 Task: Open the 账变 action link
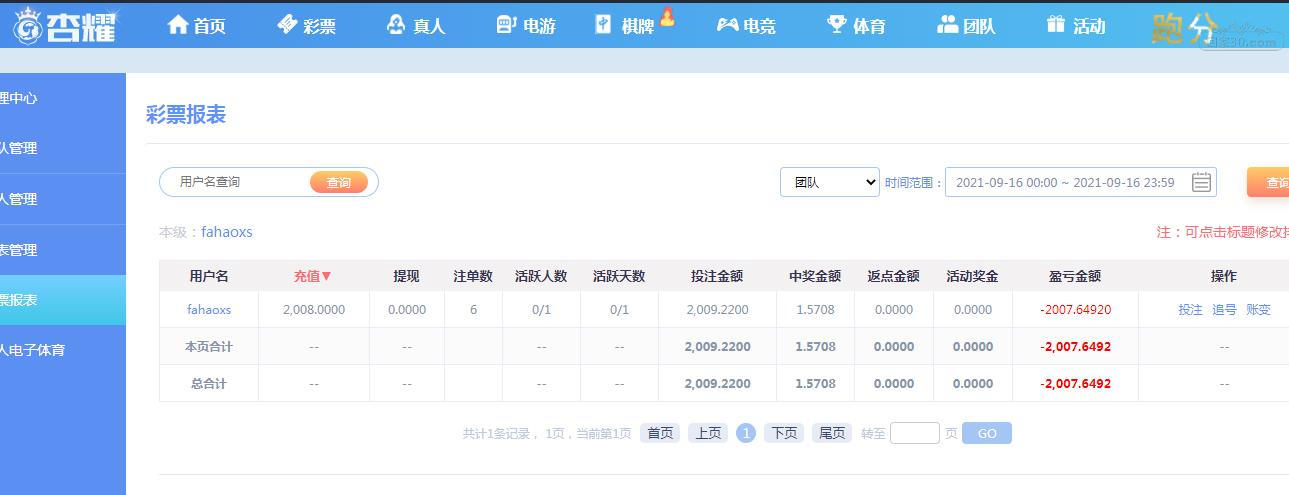[1258, 310]
